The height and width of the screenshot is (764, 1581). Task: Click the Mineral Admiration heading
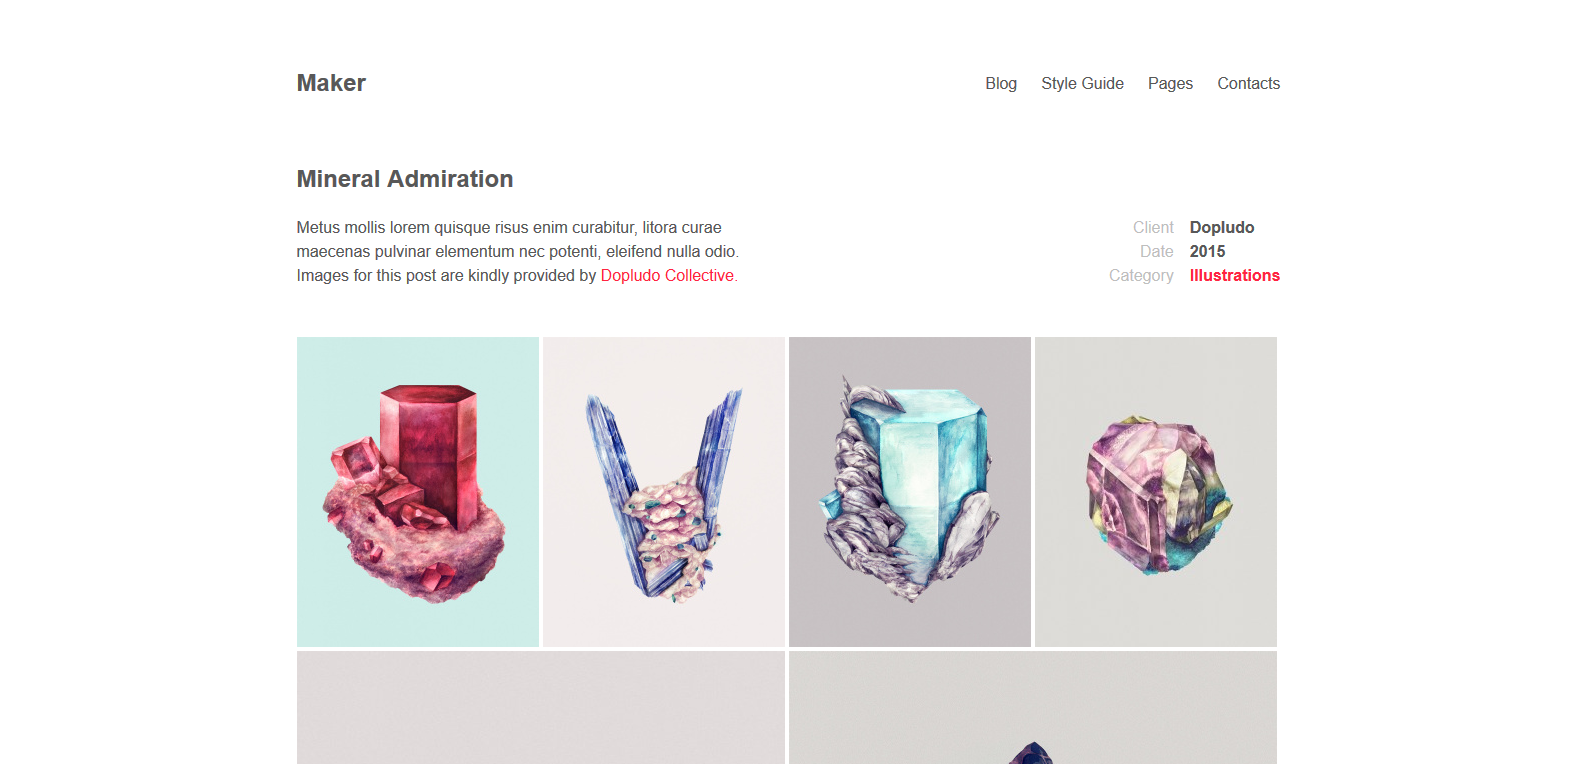click(405, 179)
